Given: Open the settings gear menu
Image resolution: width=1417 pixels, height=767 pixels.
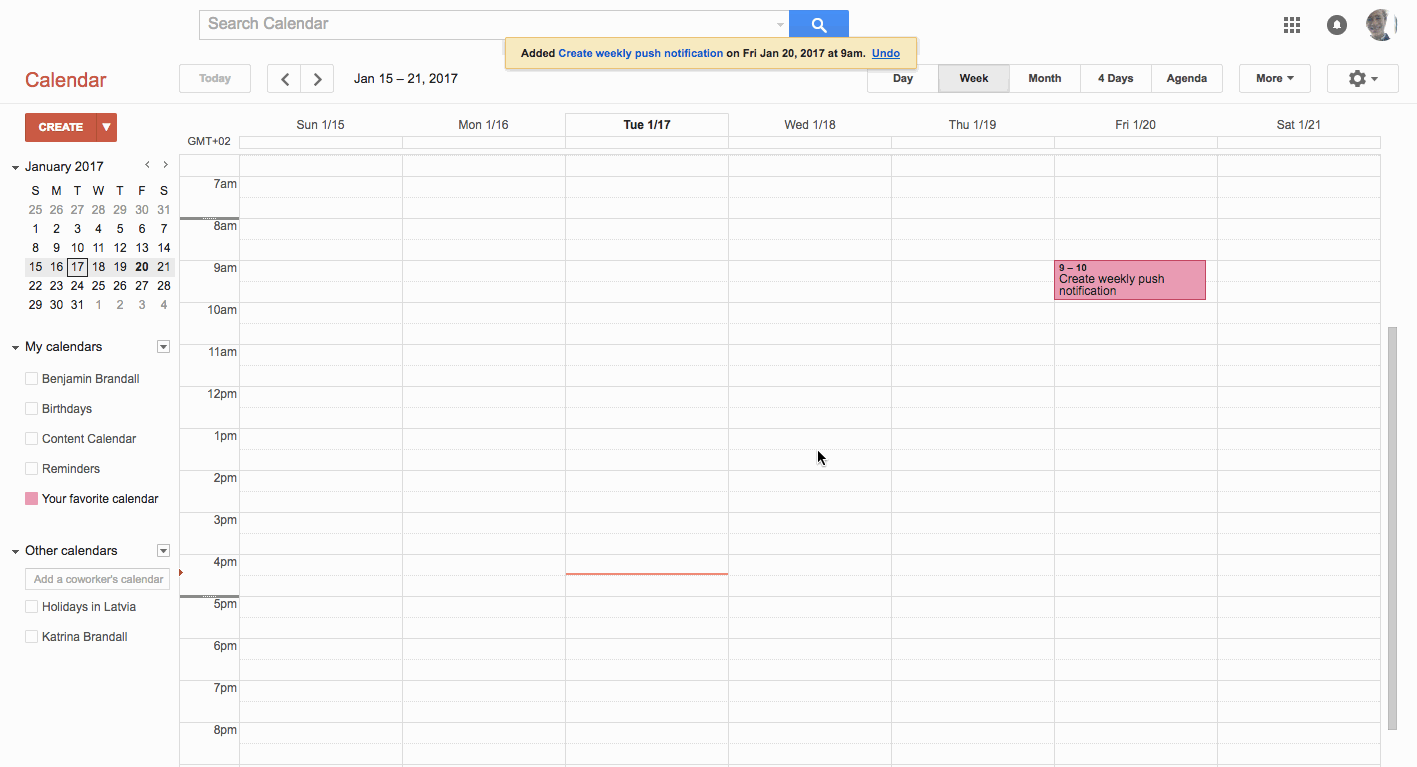Looking at the screenshot, I should (1363, 79).
